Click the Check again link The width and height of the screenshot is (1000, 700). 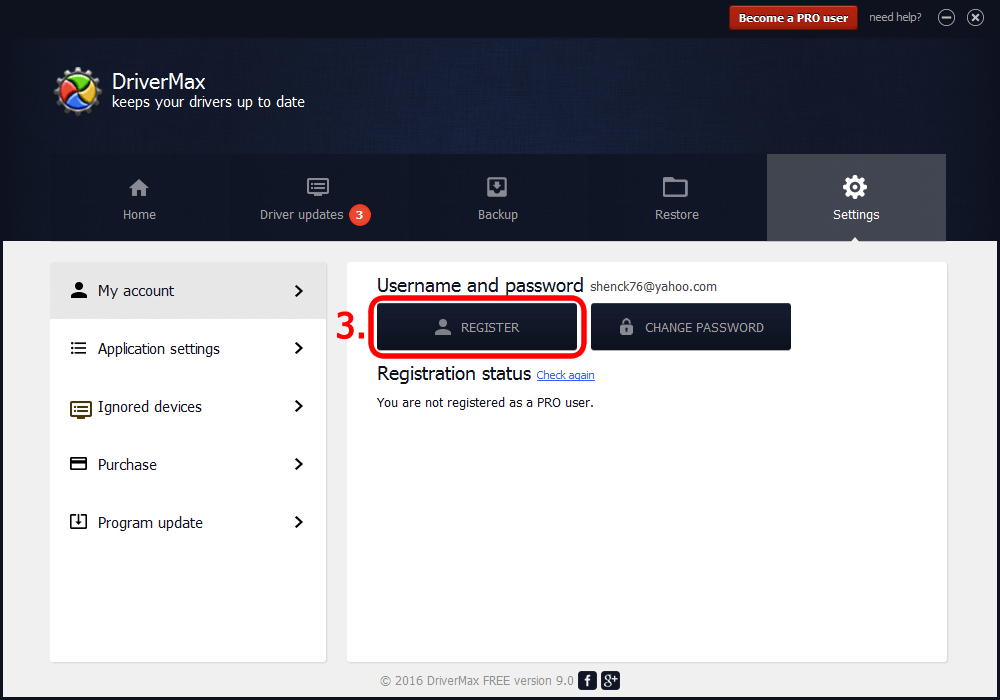click(x=565, y=375)
